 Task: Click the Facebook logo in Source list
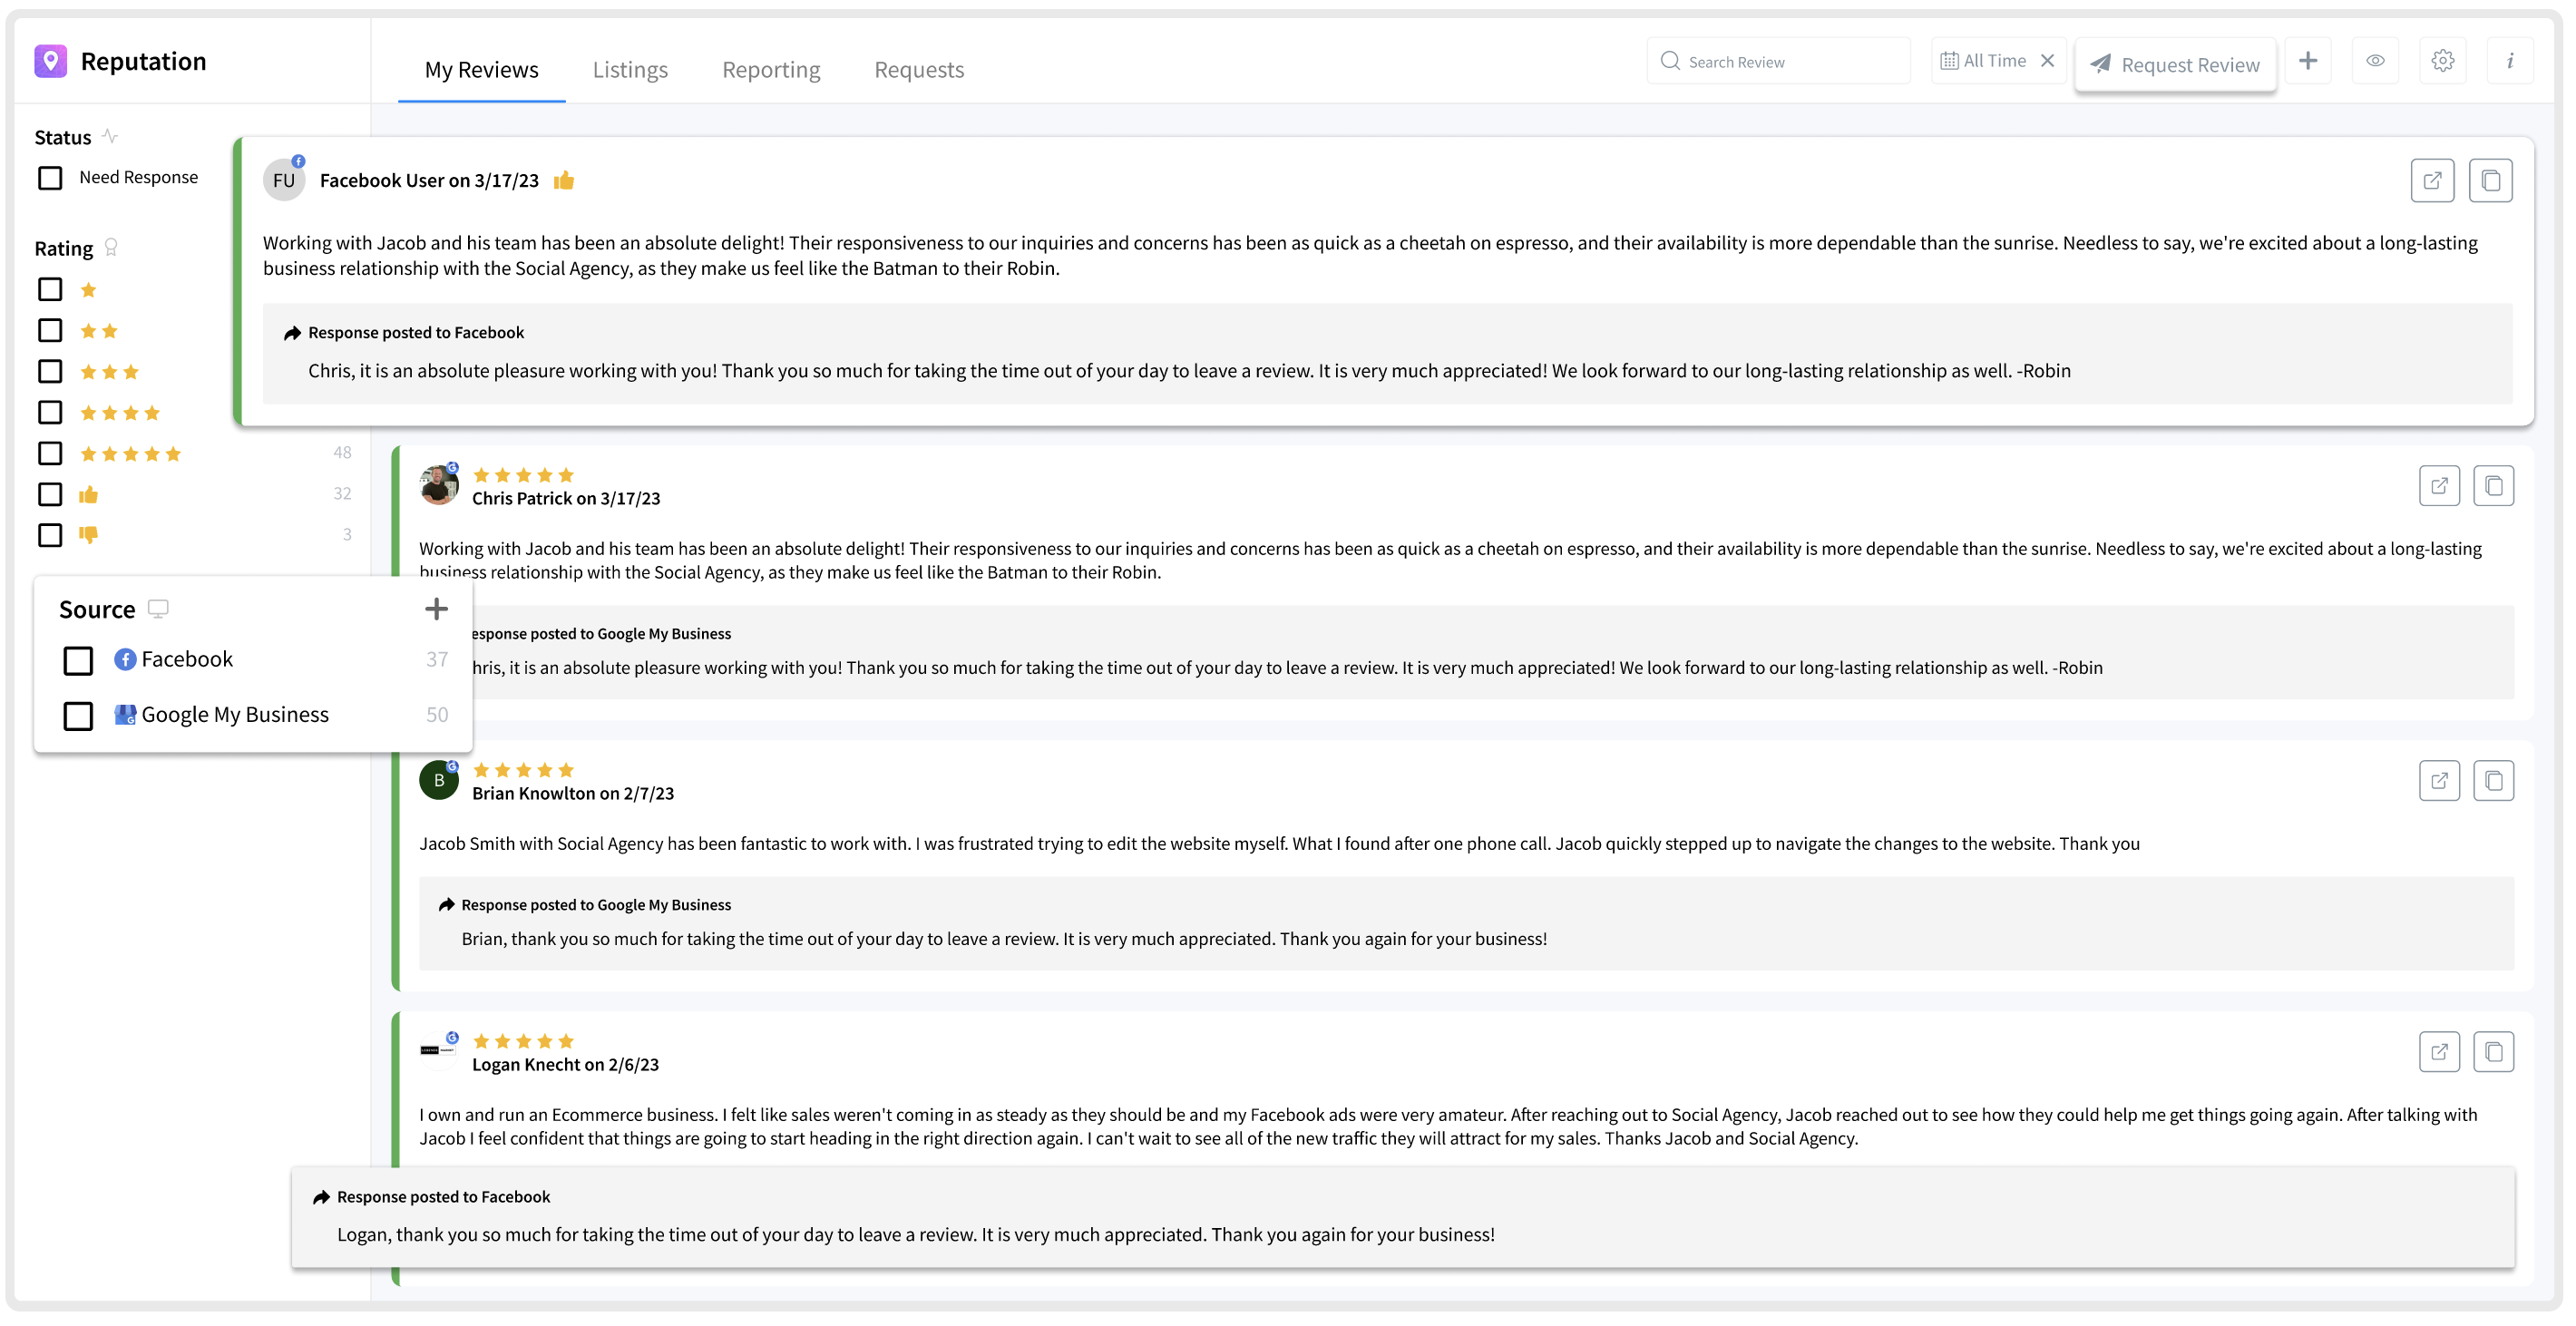coord(125,660)
